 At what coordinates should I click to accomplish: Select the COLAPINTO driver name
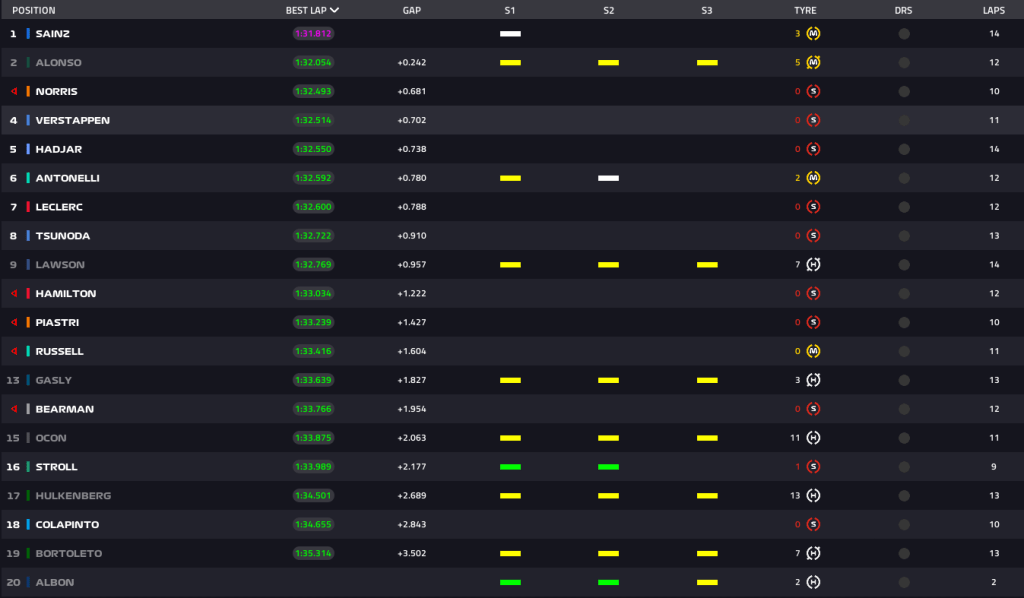(x=67, y=524)
